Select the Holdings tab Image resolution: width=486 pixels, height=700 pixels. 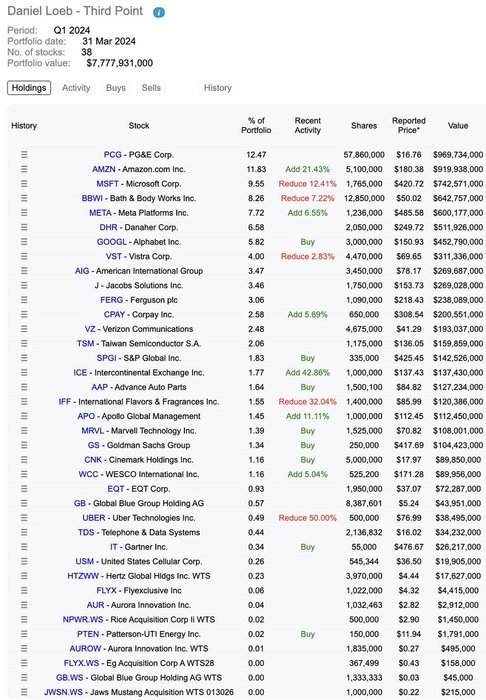pos(29,88)
